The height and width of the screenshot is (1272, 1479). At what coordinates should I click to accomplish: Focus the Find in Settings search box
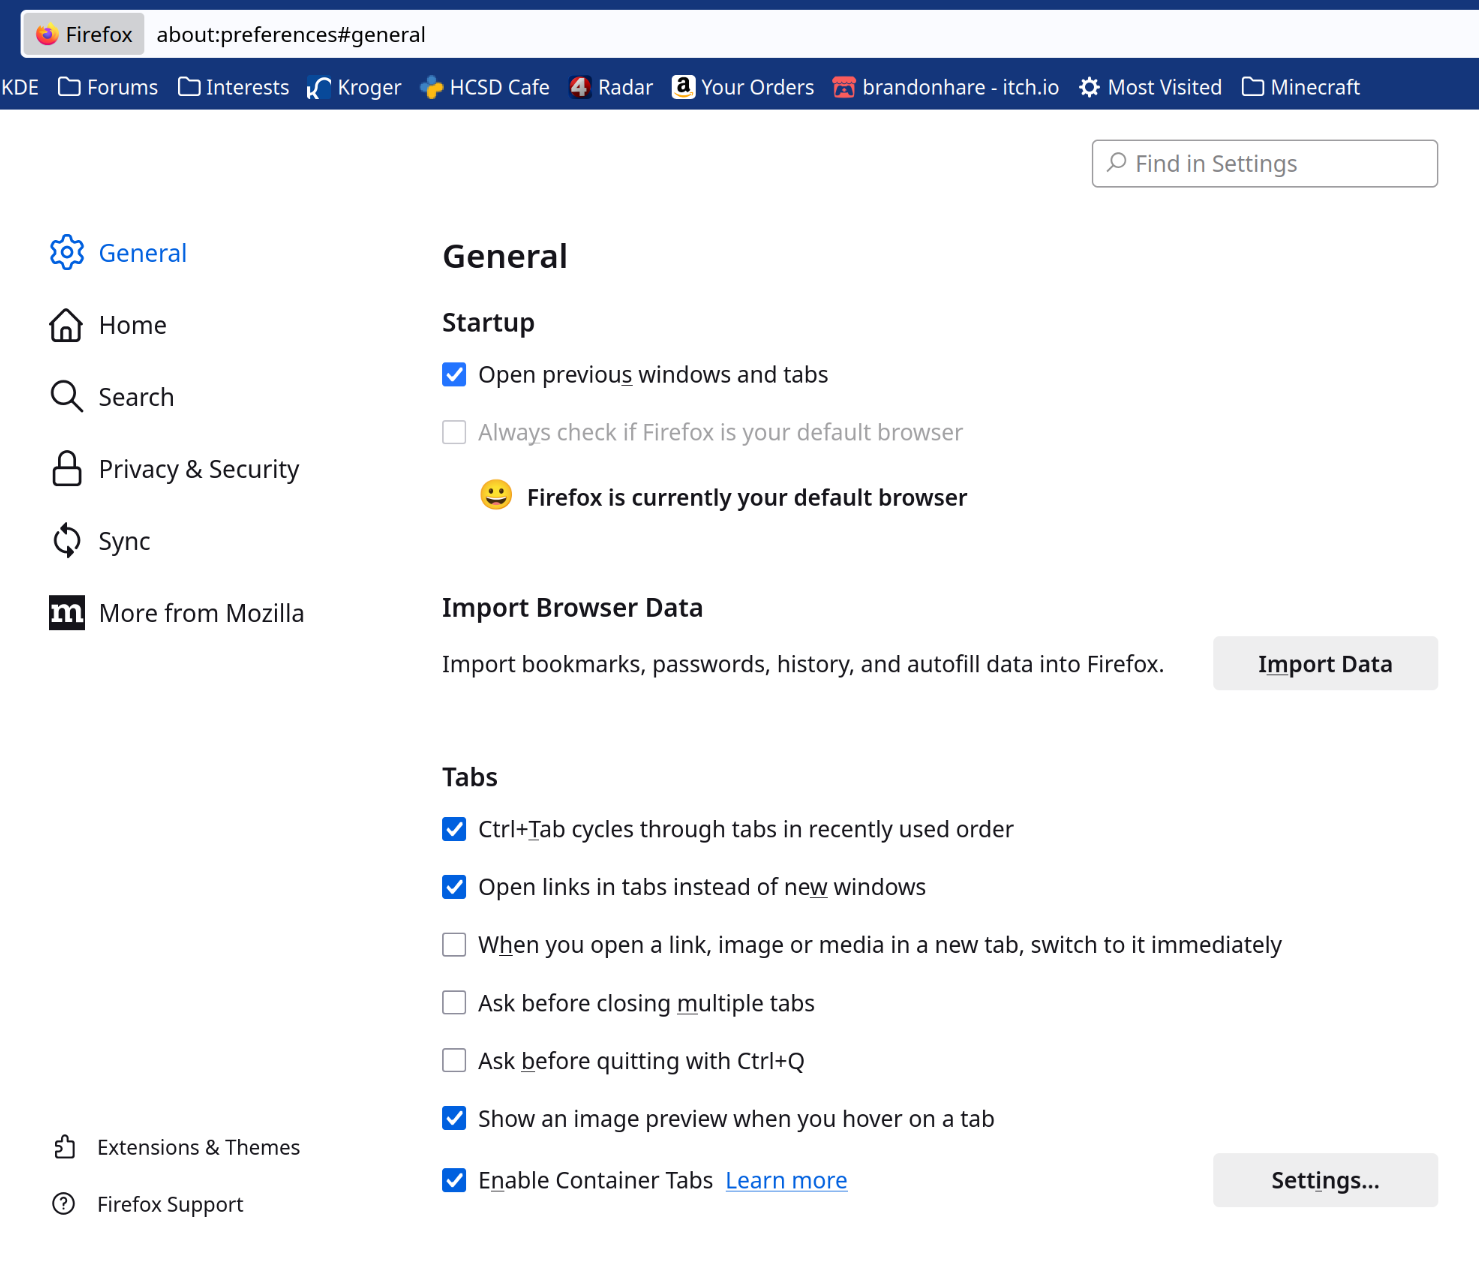[1264, 163]
